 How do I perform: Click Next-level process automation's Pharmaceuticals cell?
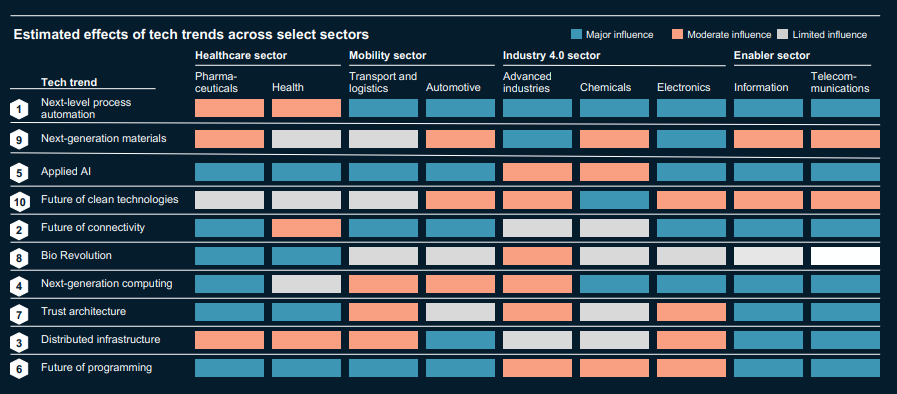point(229,108)
